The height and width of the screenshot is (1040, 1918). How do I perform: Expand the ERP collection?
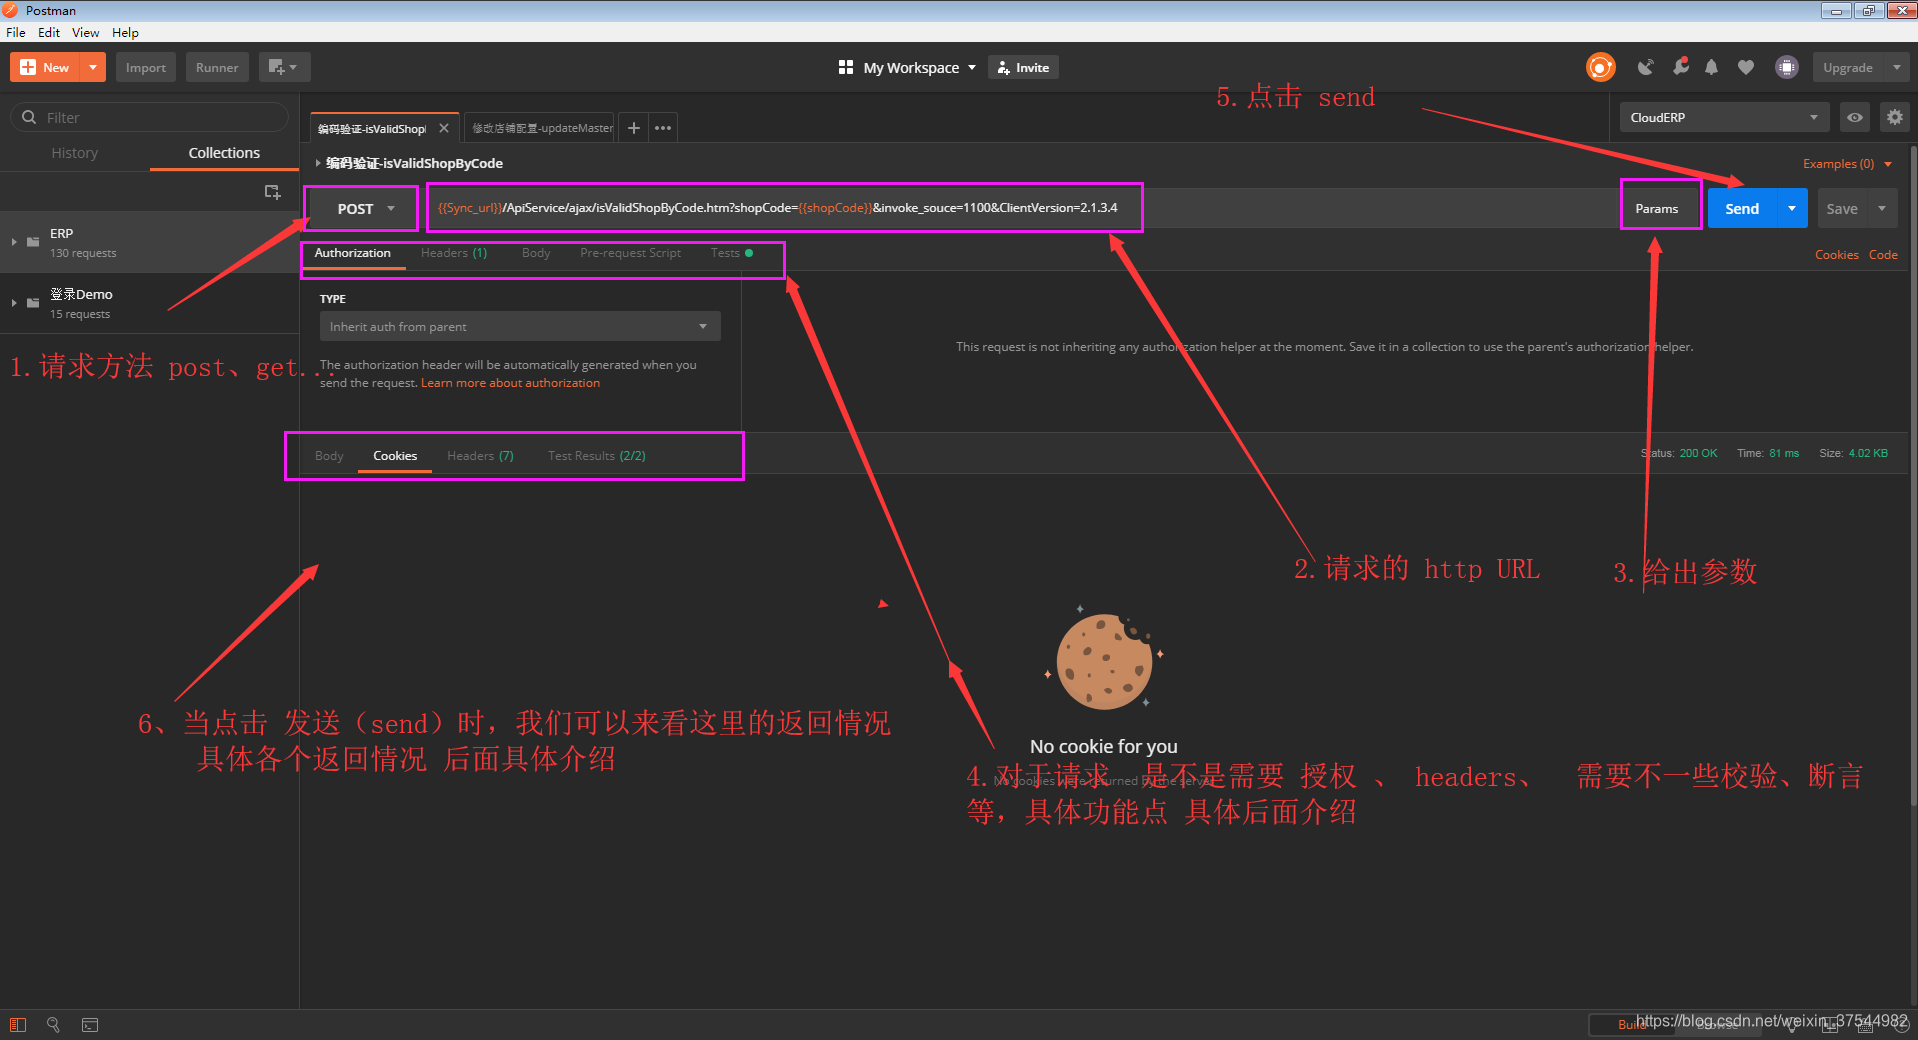point(14,242)
